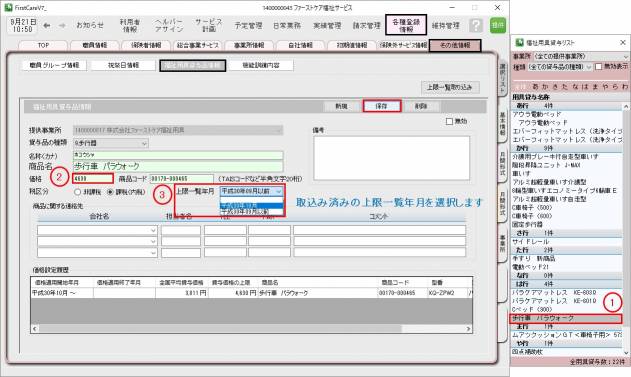
Task: Click the 商品コード input field
Action: (x=181, y=179)
